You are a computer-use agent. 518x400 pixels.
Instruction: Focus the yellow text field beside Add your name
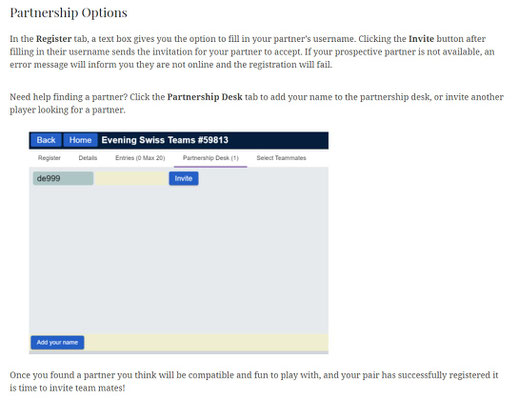coord(206,342)
